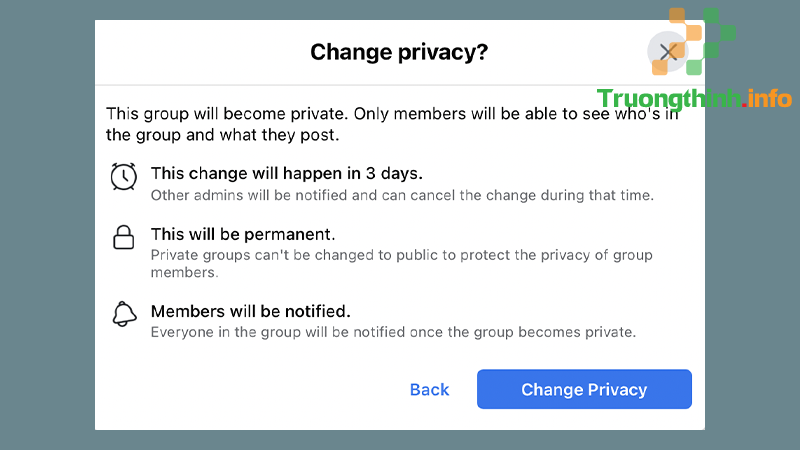Click the notification bell icon

click(x=124, y=313)
